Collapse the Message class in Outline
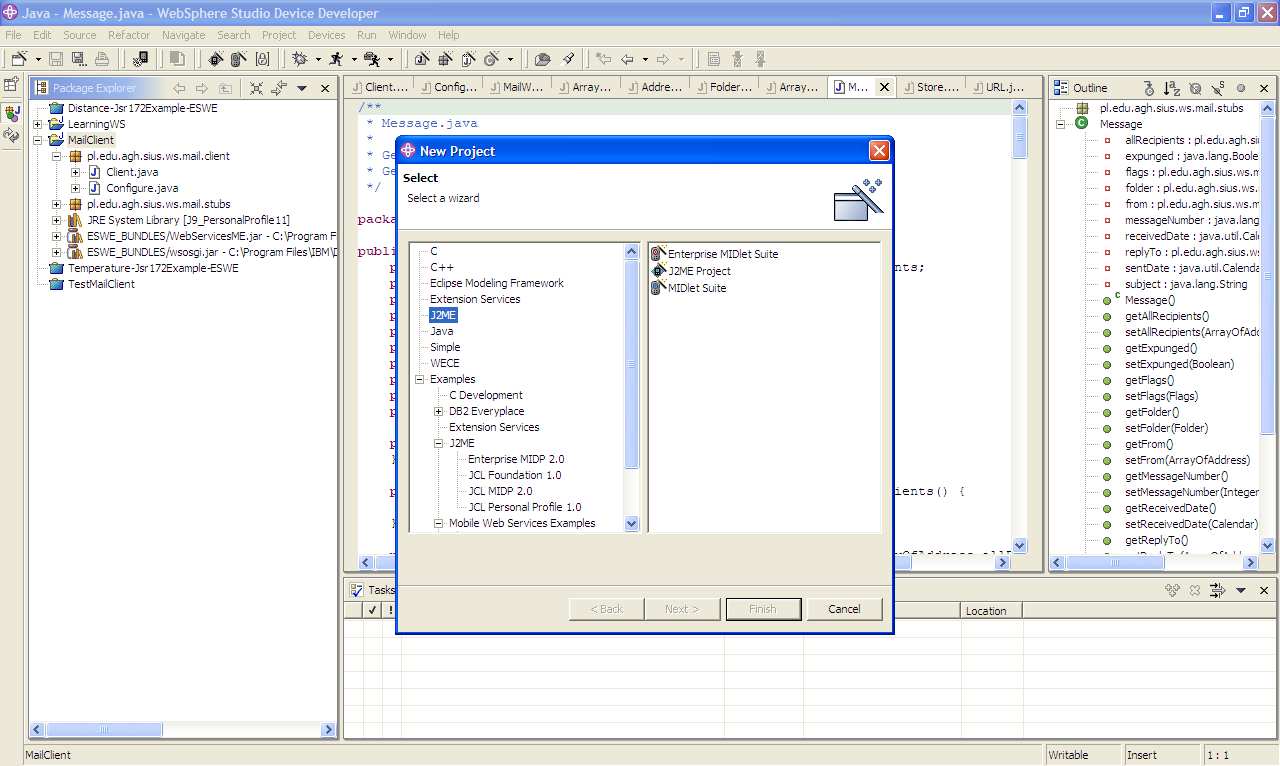The image size is (1280, 766). pos(1061,124)
